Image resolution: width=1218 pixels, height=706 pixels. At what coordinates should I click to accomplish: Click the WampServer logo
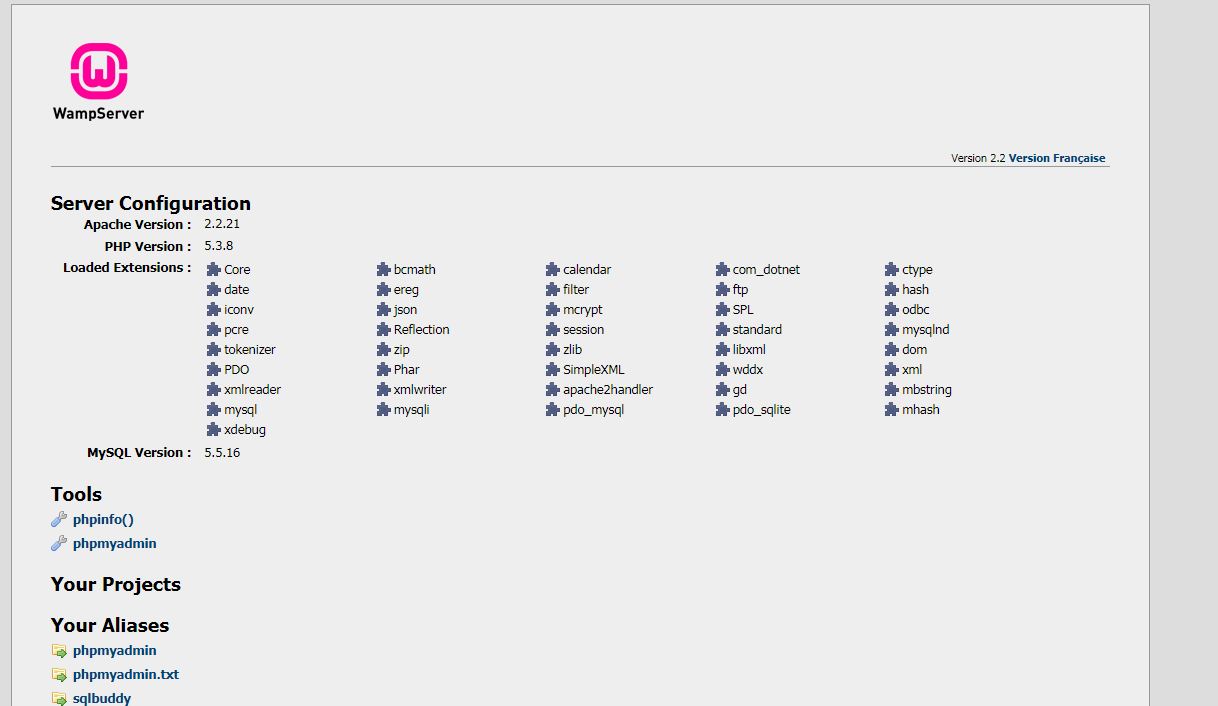tap(99, 82)
